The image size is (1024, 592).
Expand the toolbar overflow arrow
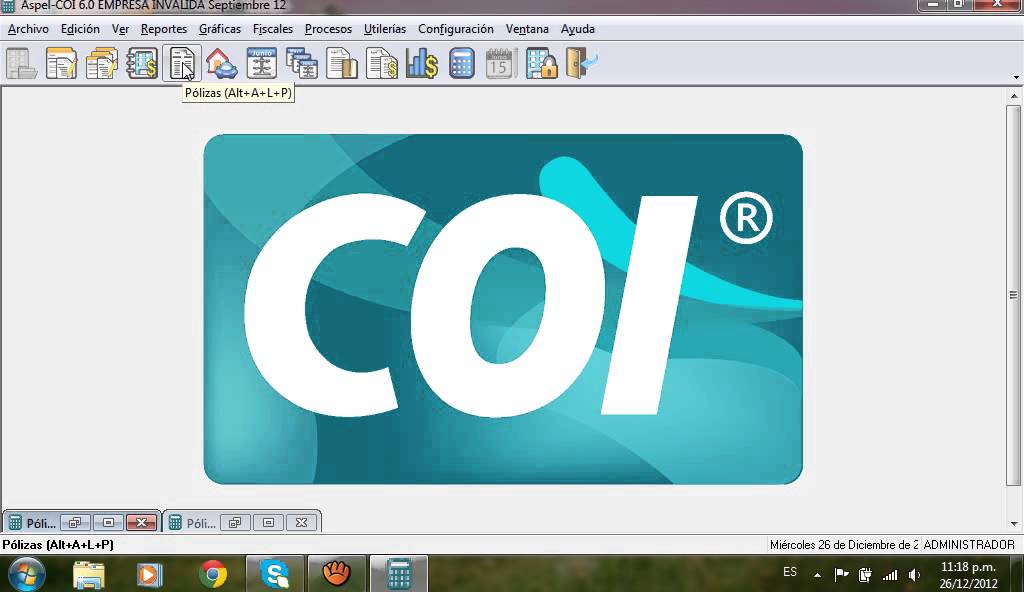pyautogui.click(x=1016, y=77)
